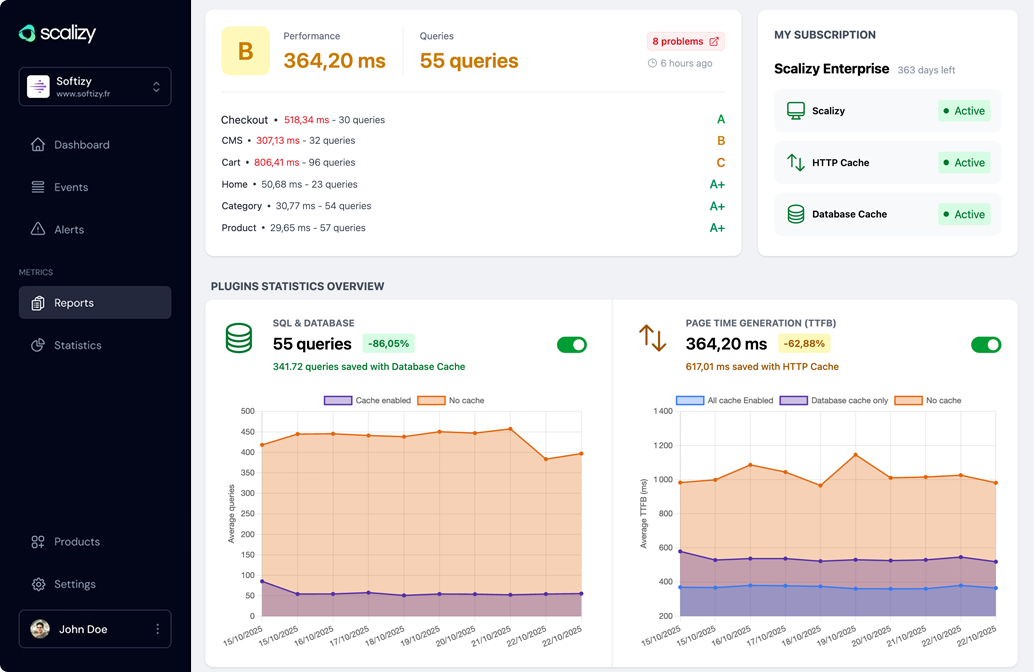Click the Scalizy logo in sidebar

tap(57, 33)
